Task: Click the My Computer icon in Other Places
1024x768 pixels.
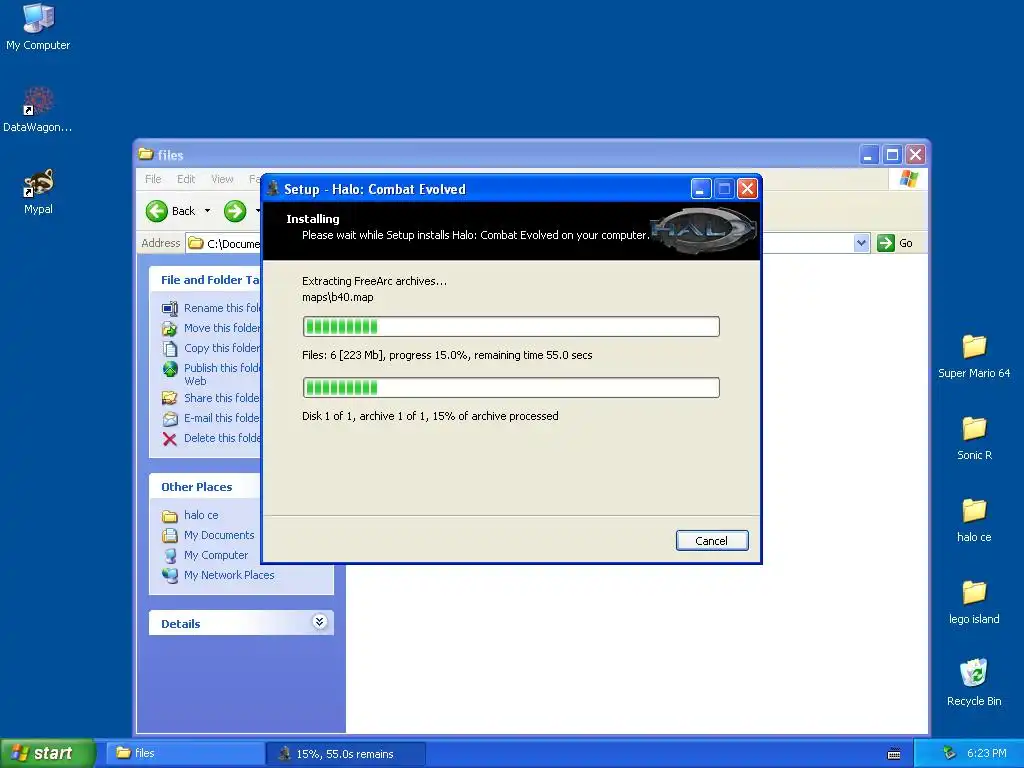Action: pyautogui.click(x=170, y=556)
